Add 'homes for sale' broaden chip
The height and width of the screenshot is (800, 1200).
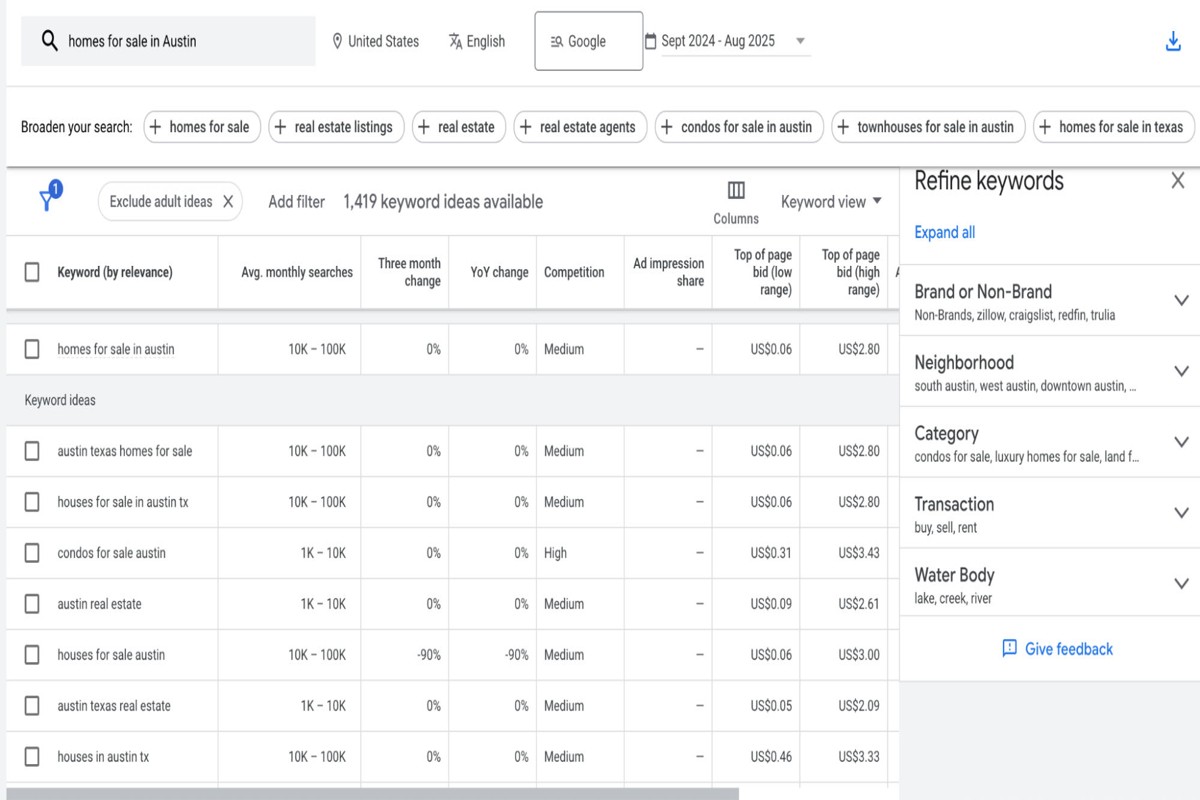tap(203, 127)
